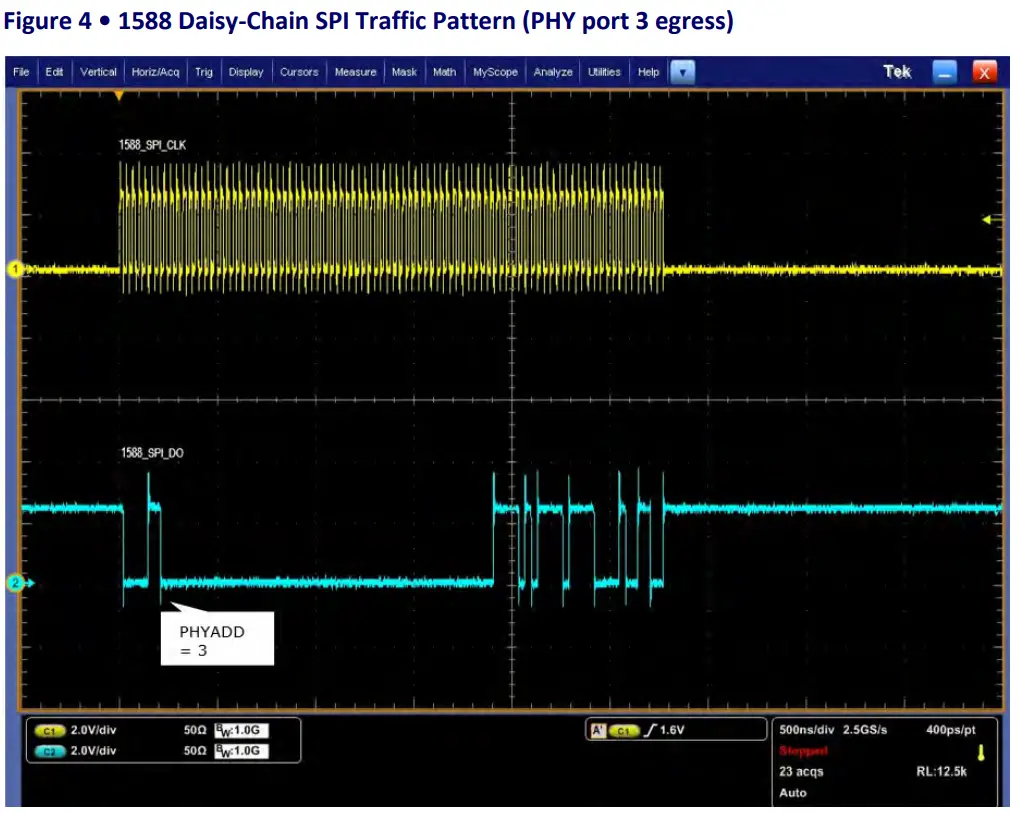Select the C2 channel badge in readout

tap(49, 752)
